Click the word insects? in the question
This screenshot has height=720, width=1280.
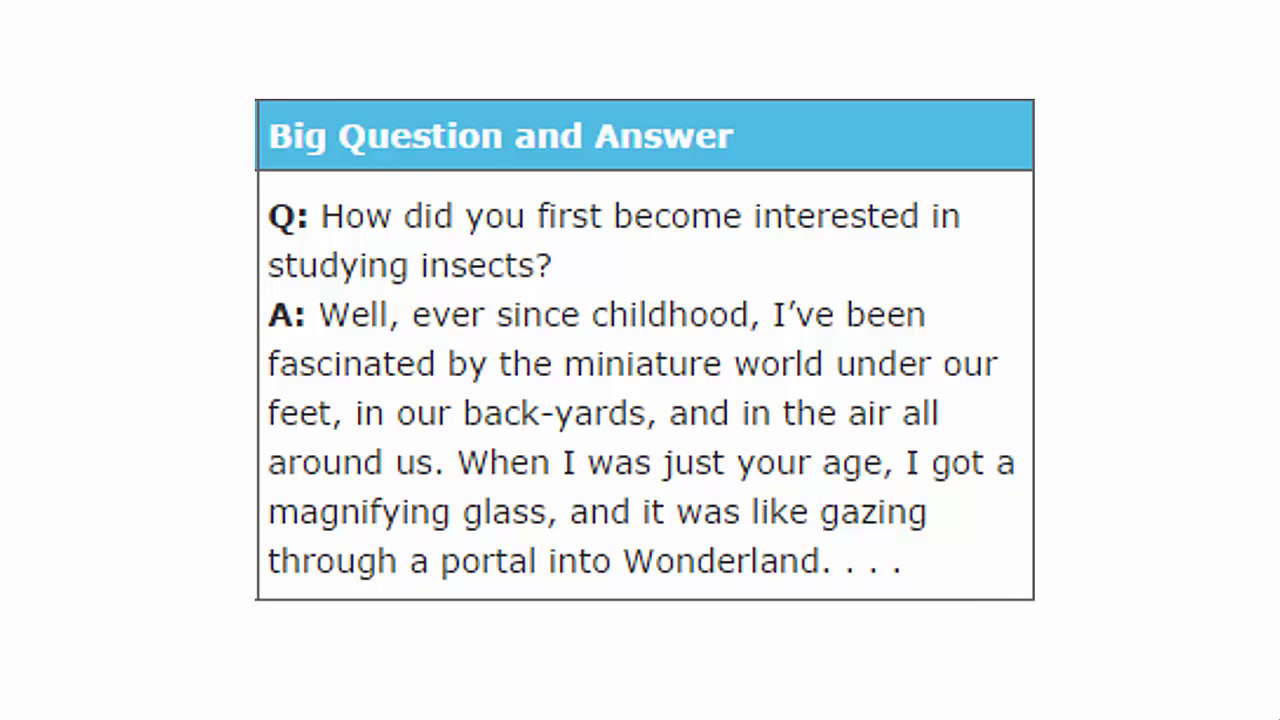486,266
